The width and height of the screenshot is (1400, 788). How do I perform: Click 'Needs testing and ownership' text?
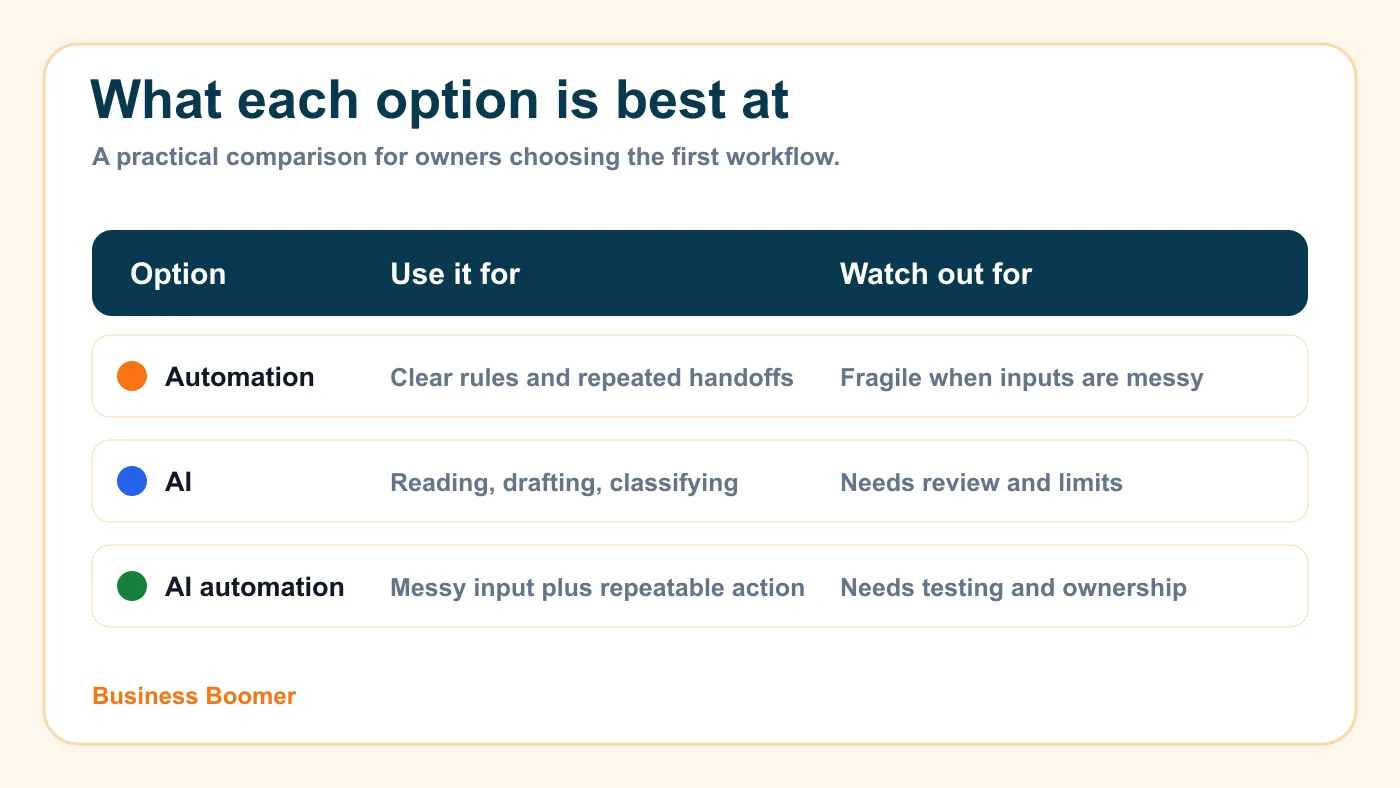point(1014,588)
